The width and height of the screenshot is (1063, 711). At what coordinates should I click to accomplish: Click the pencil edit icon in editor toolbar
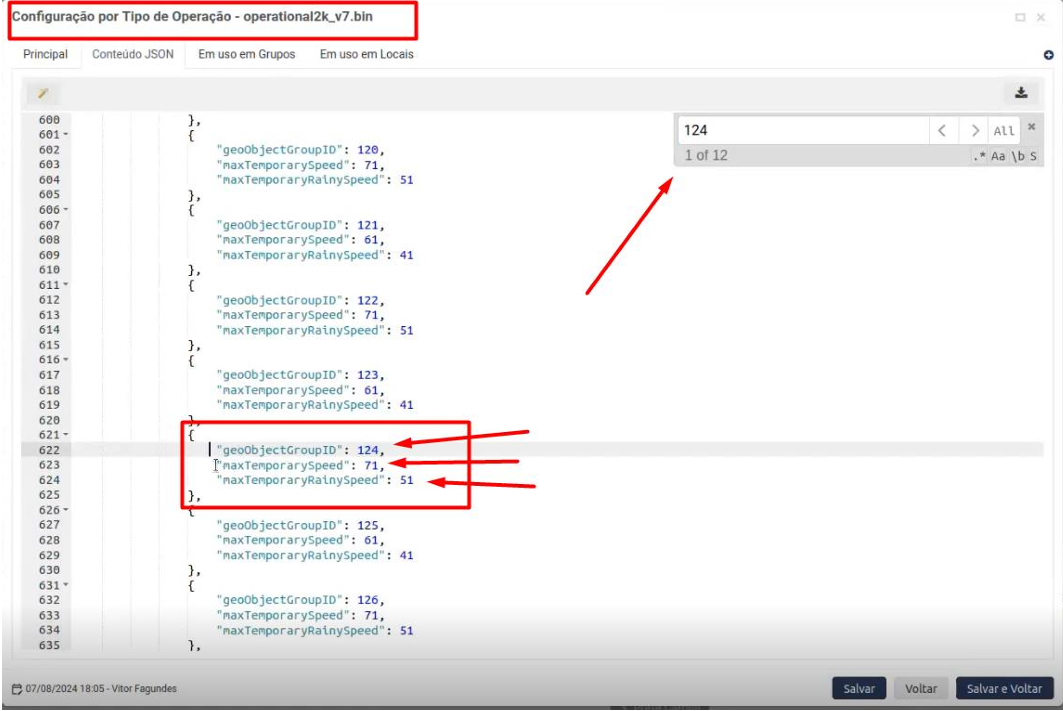point(43,93)
